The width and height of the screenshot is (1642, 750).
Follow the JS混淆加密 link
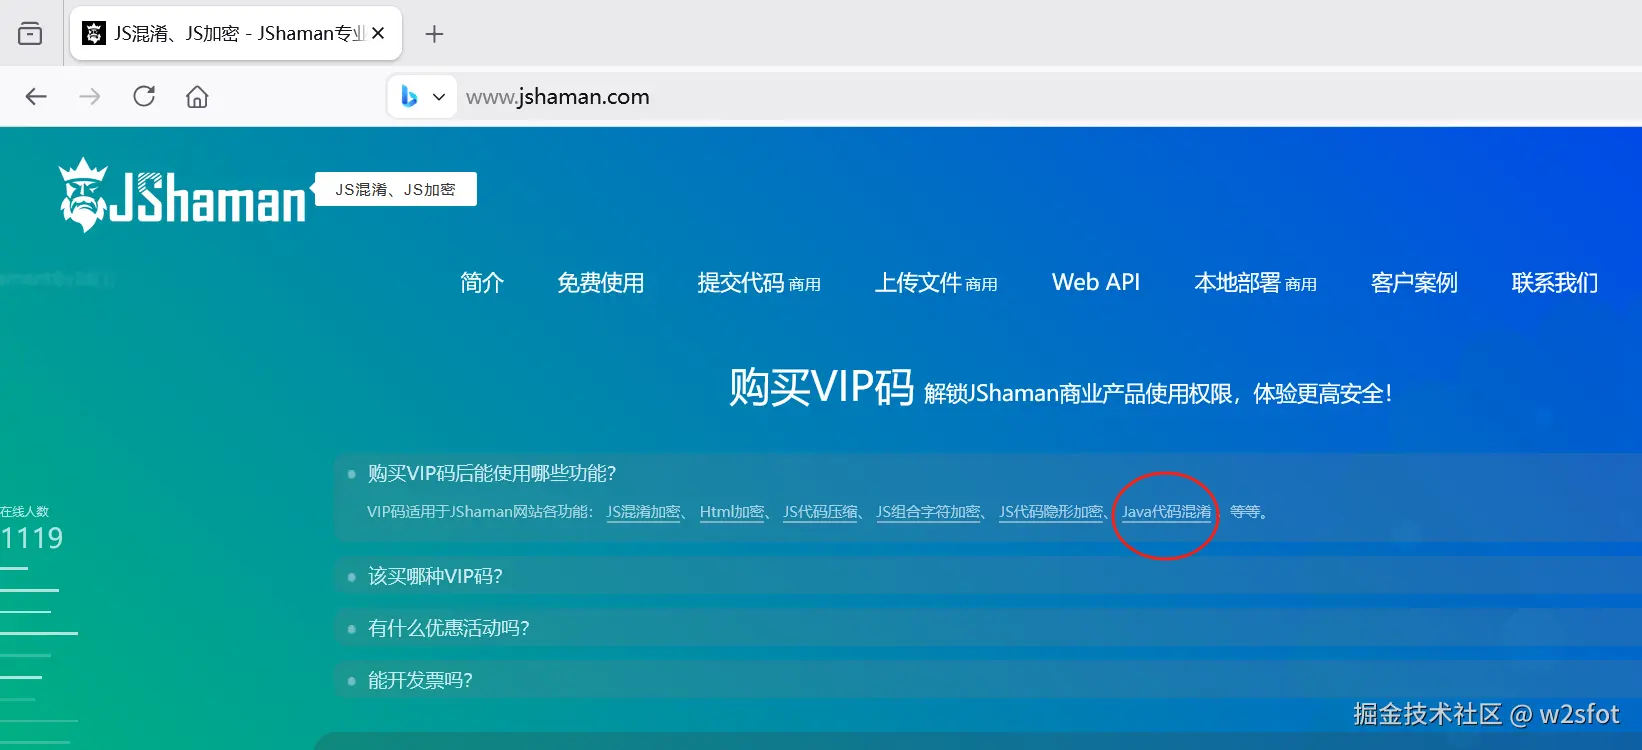point(643,512)
